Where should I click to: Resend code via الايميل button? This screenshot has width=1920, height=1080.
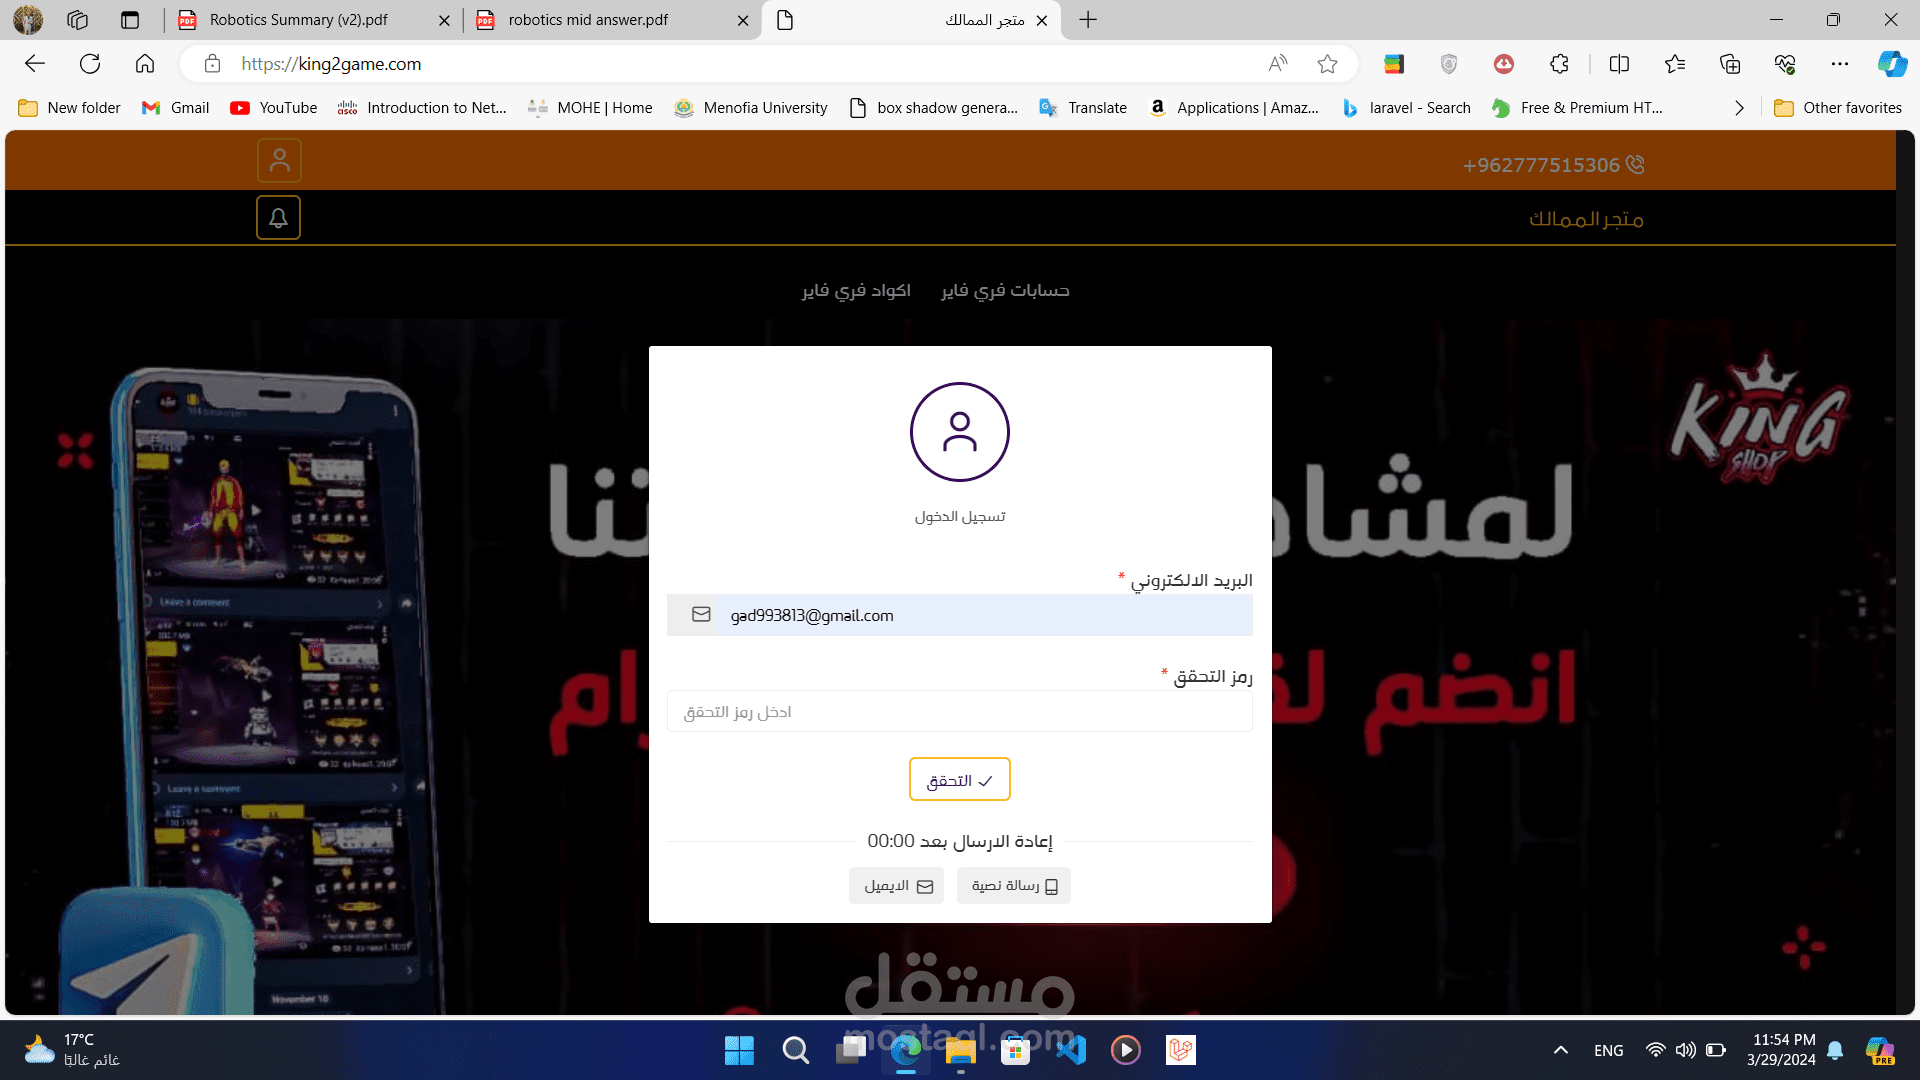point(896,886)
